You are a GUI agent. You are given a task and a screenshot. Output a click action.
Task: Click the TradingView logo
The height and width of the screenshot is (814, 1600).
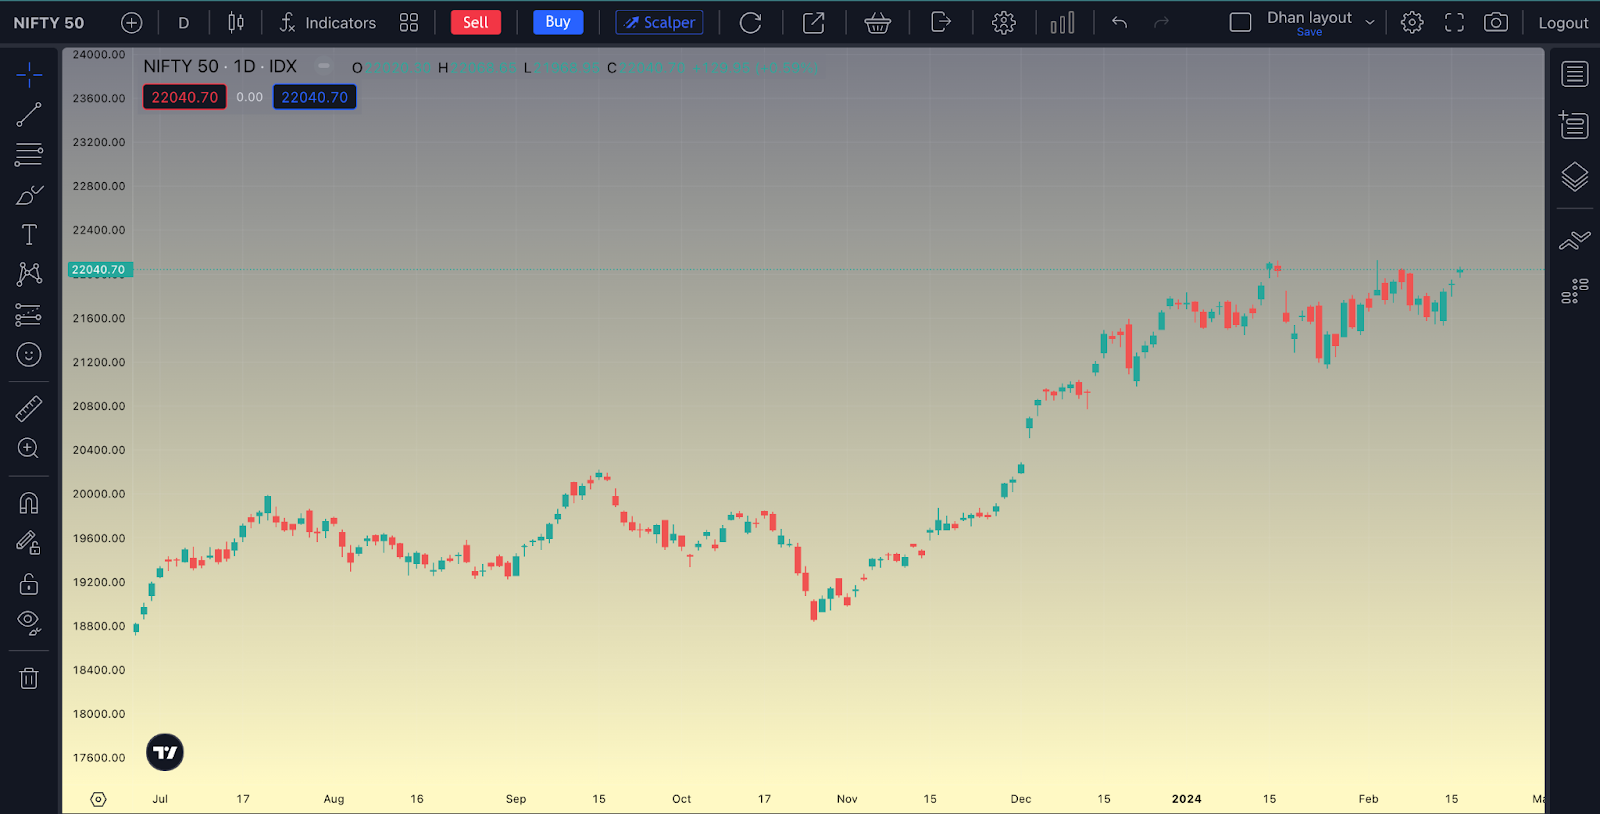(x=165, y=752)
